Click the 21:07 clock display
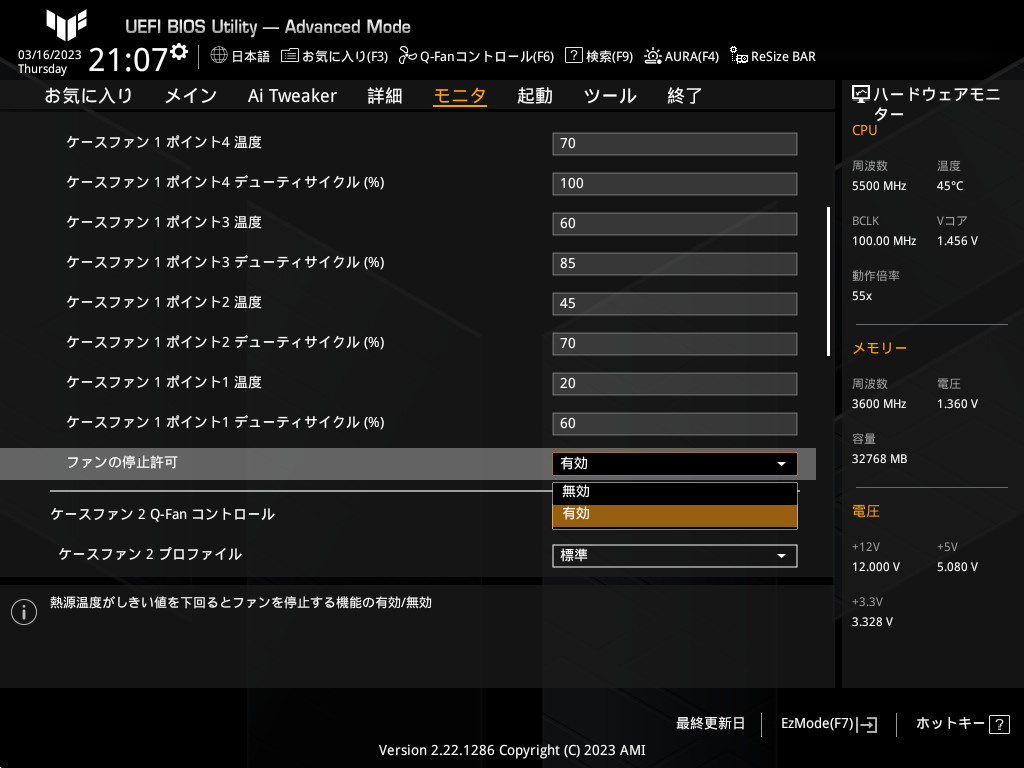Image resolution: width=1024 pixels, height=768 pixels. click(x=128, y=59)
